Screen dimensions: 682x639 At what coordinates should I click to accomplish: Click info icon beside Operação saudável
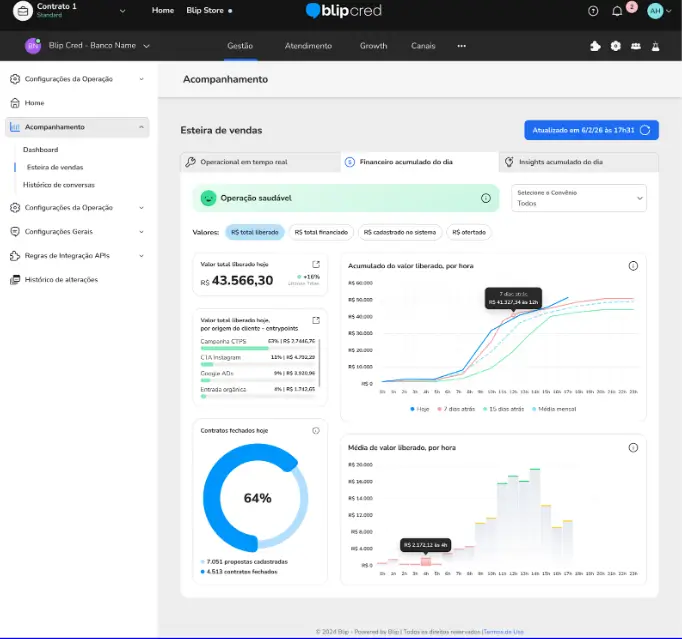(x=486, y=199)
